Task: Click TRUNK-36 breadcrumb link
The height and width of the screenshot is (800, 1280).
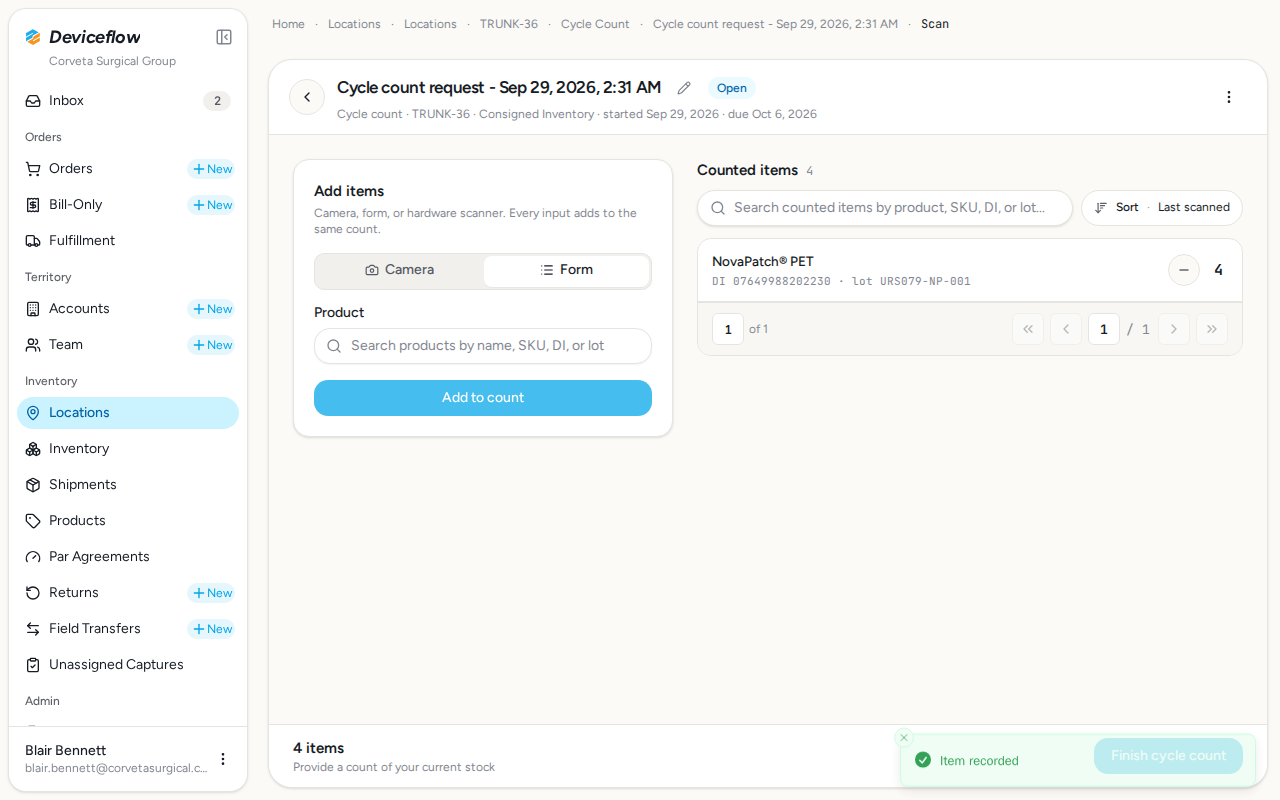Action: click(509, 24)
